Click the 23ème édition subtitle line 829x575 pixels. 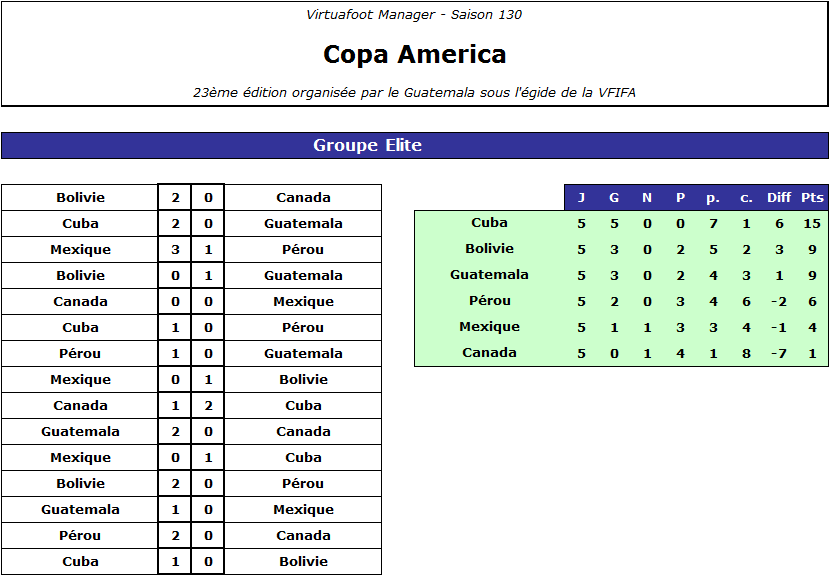pyautogui.click(x=414, y=93)
